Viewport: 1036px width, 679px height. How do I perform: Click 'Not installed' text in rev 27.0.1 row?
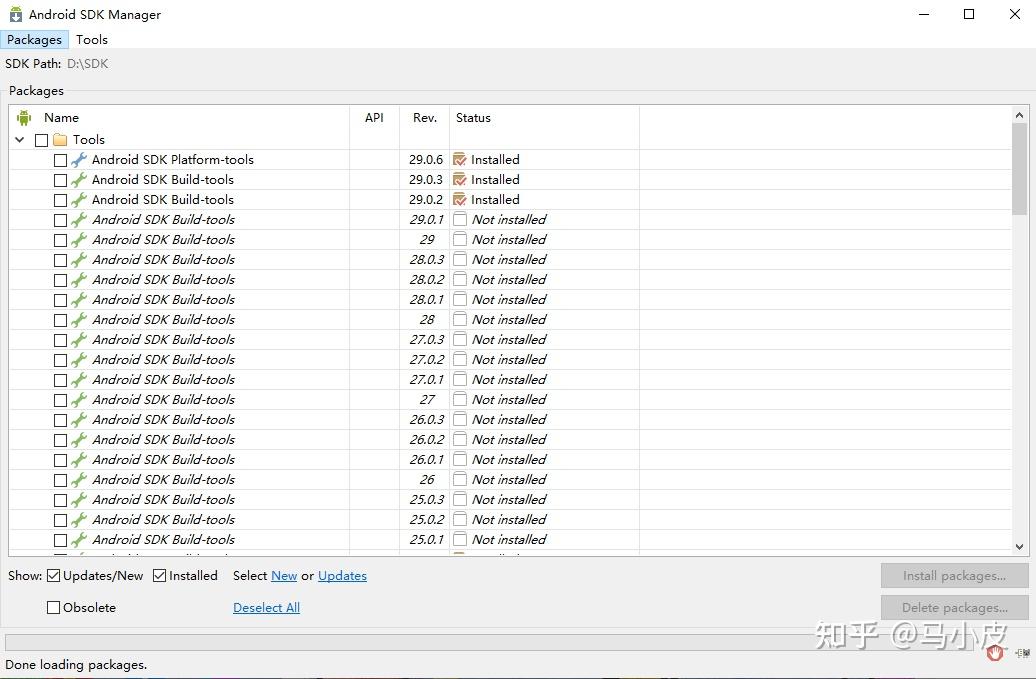pos(509,380)
